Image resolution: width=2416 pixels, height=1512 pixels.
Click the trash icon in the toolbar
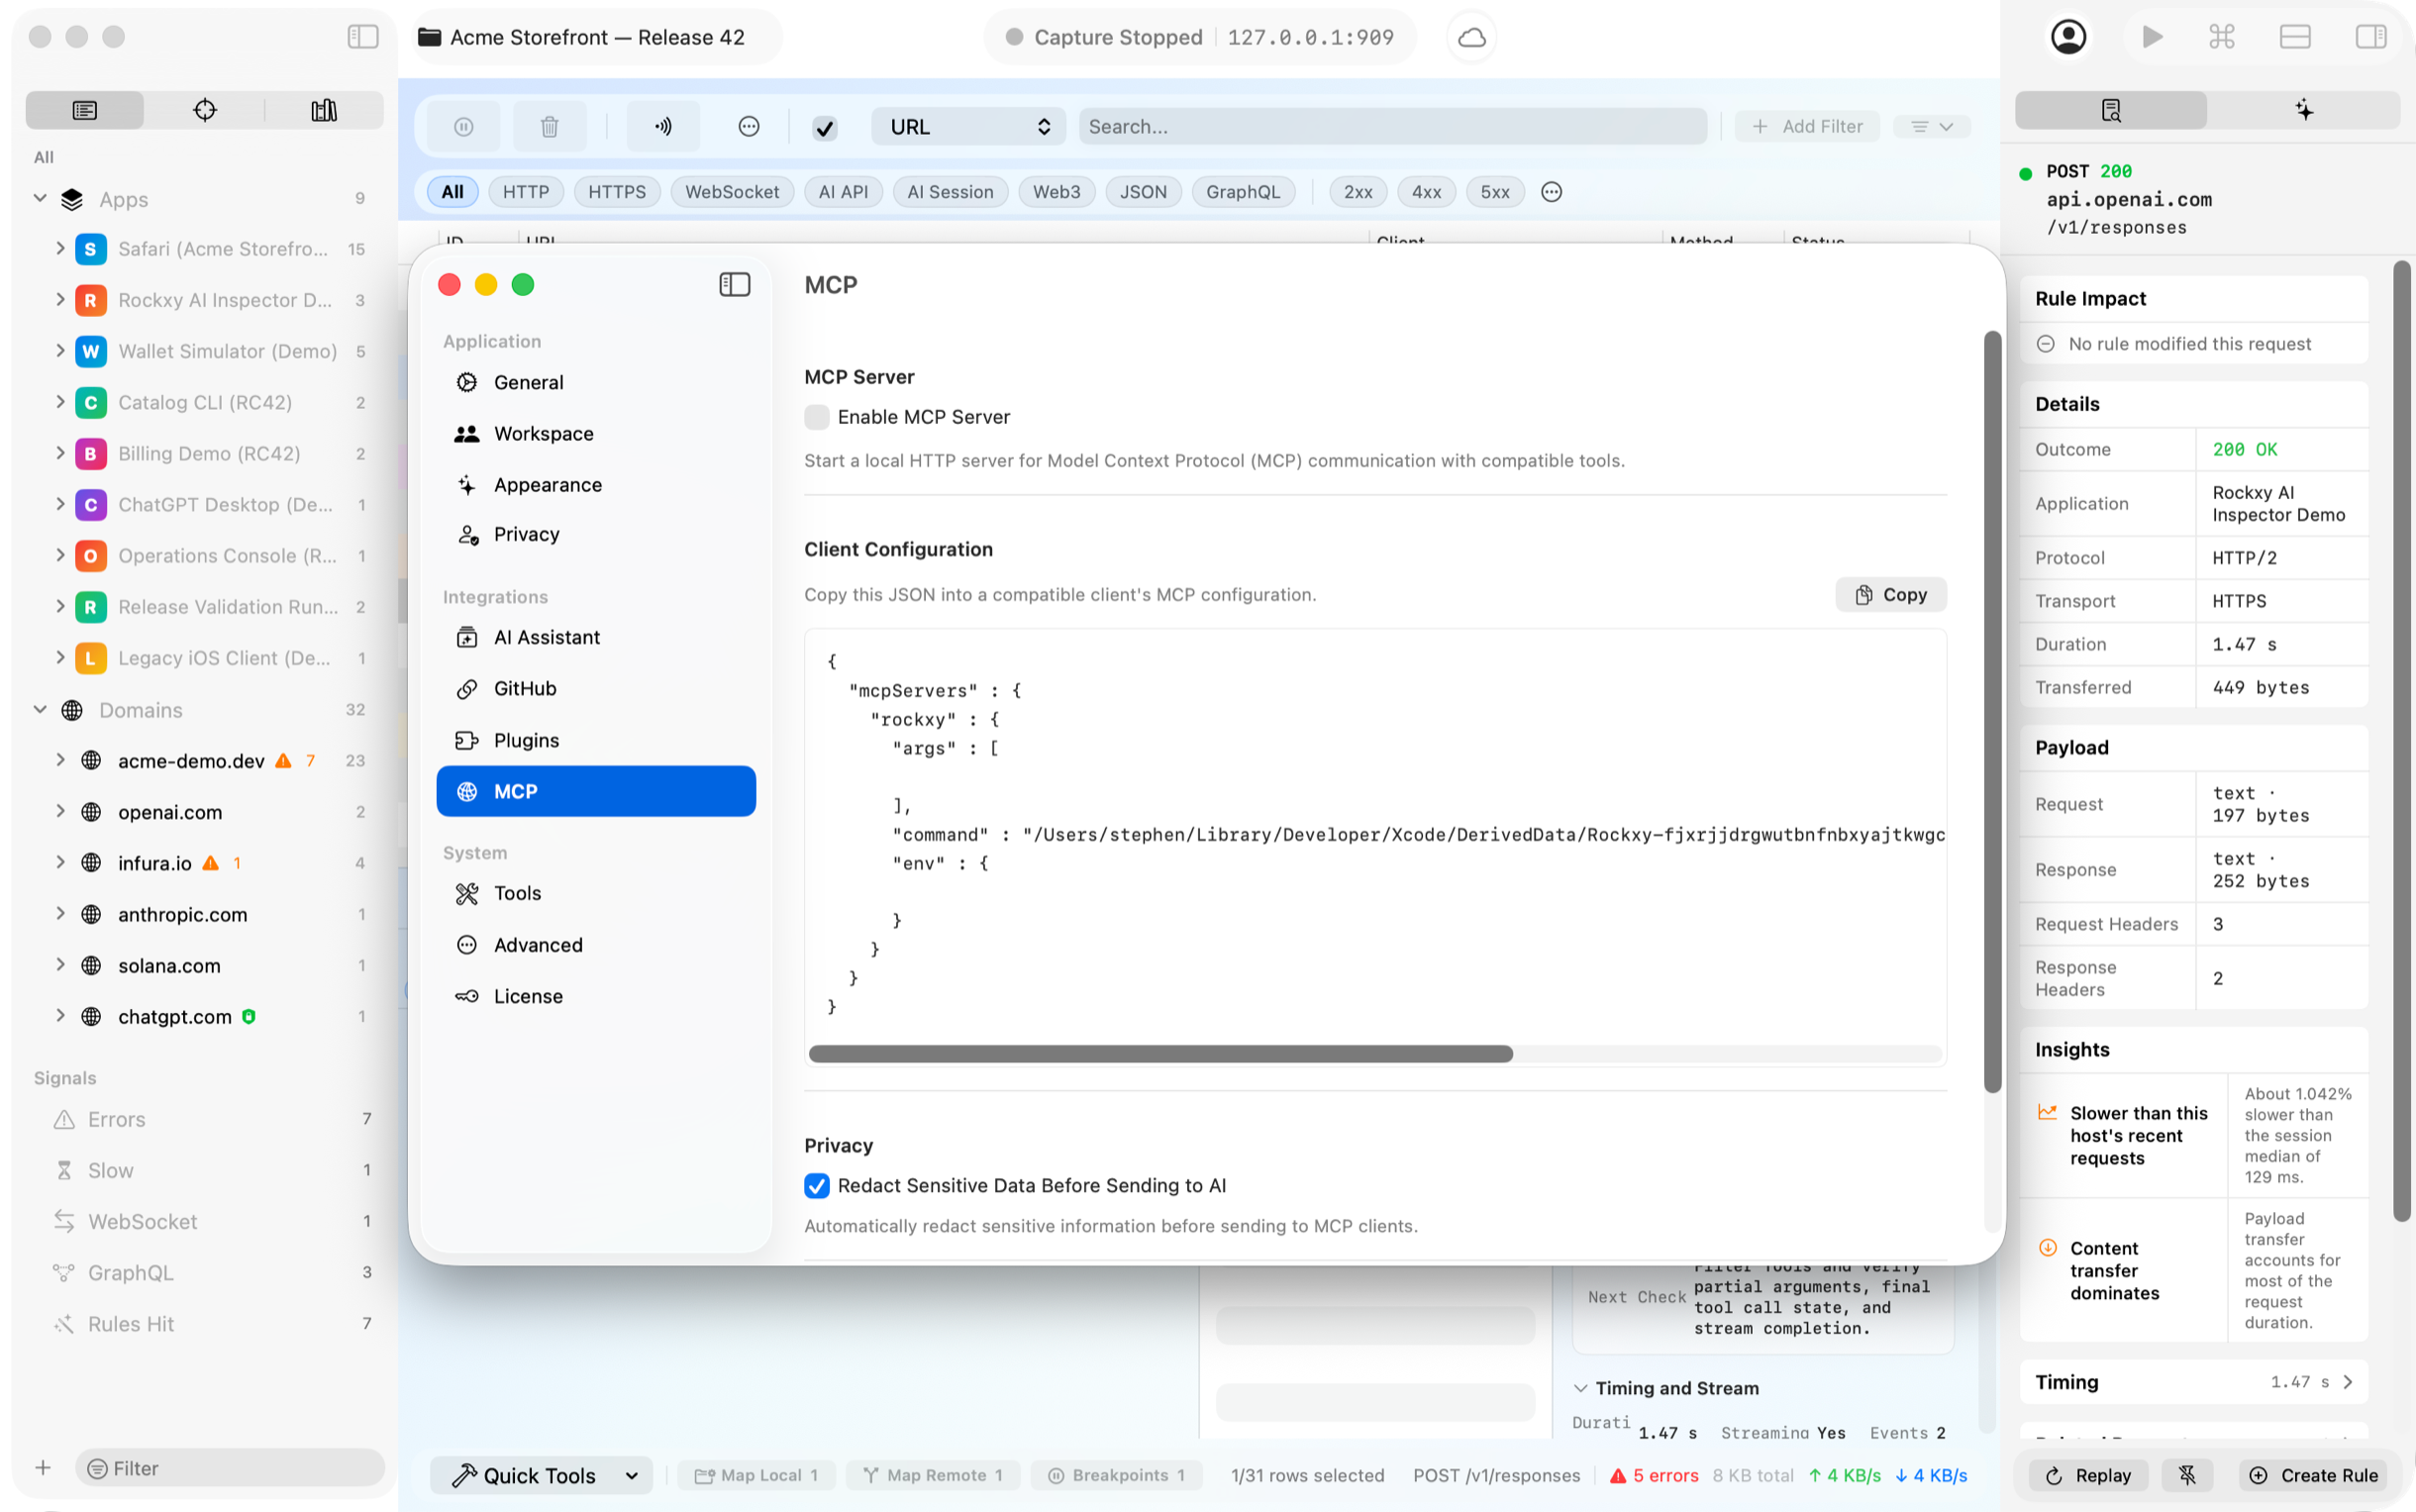[549, 127]
